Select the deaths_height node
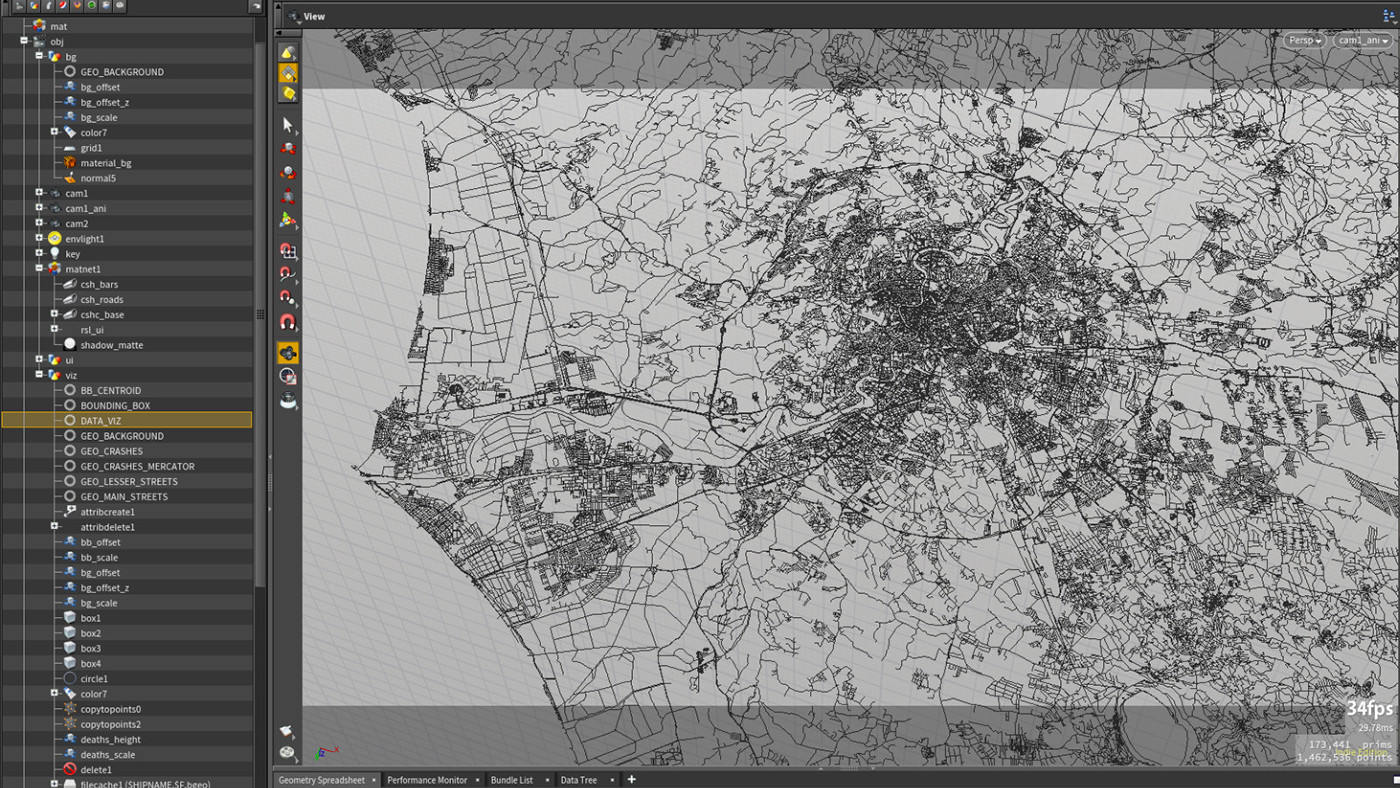1400x788 pixels. 111,739
